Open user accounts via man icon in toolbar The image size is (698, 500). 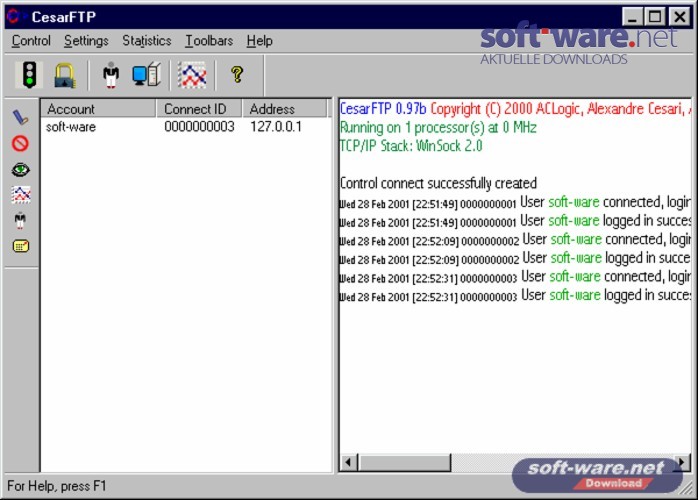pos(111,75)
